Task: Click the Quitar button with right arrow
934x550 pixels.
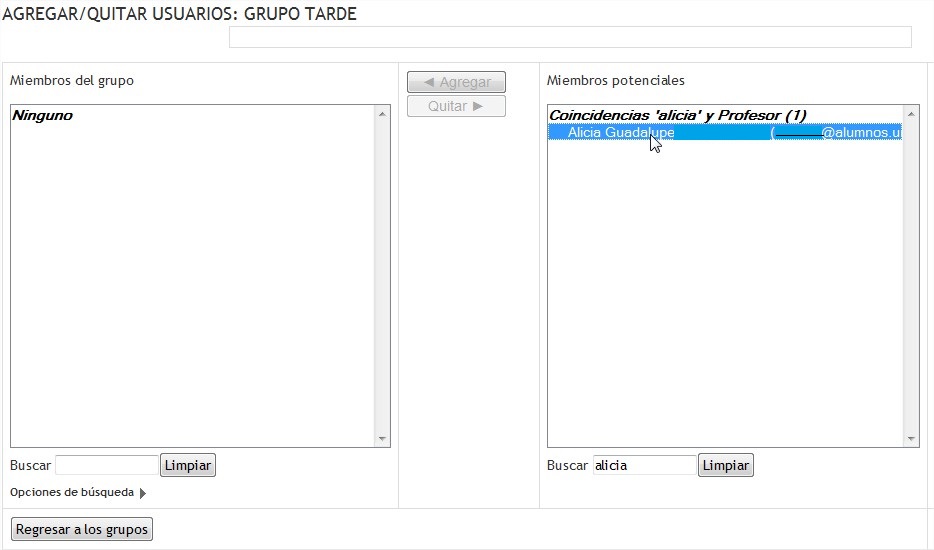Action: coord(456,106)
